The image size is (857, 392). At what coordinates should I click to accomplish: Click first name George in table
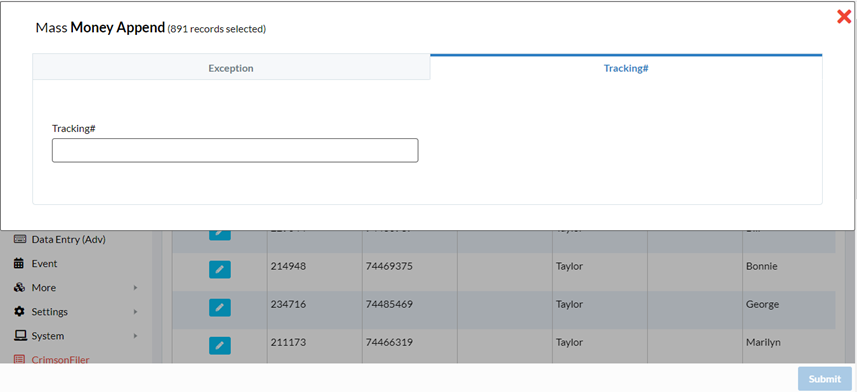tap(762, 304)
